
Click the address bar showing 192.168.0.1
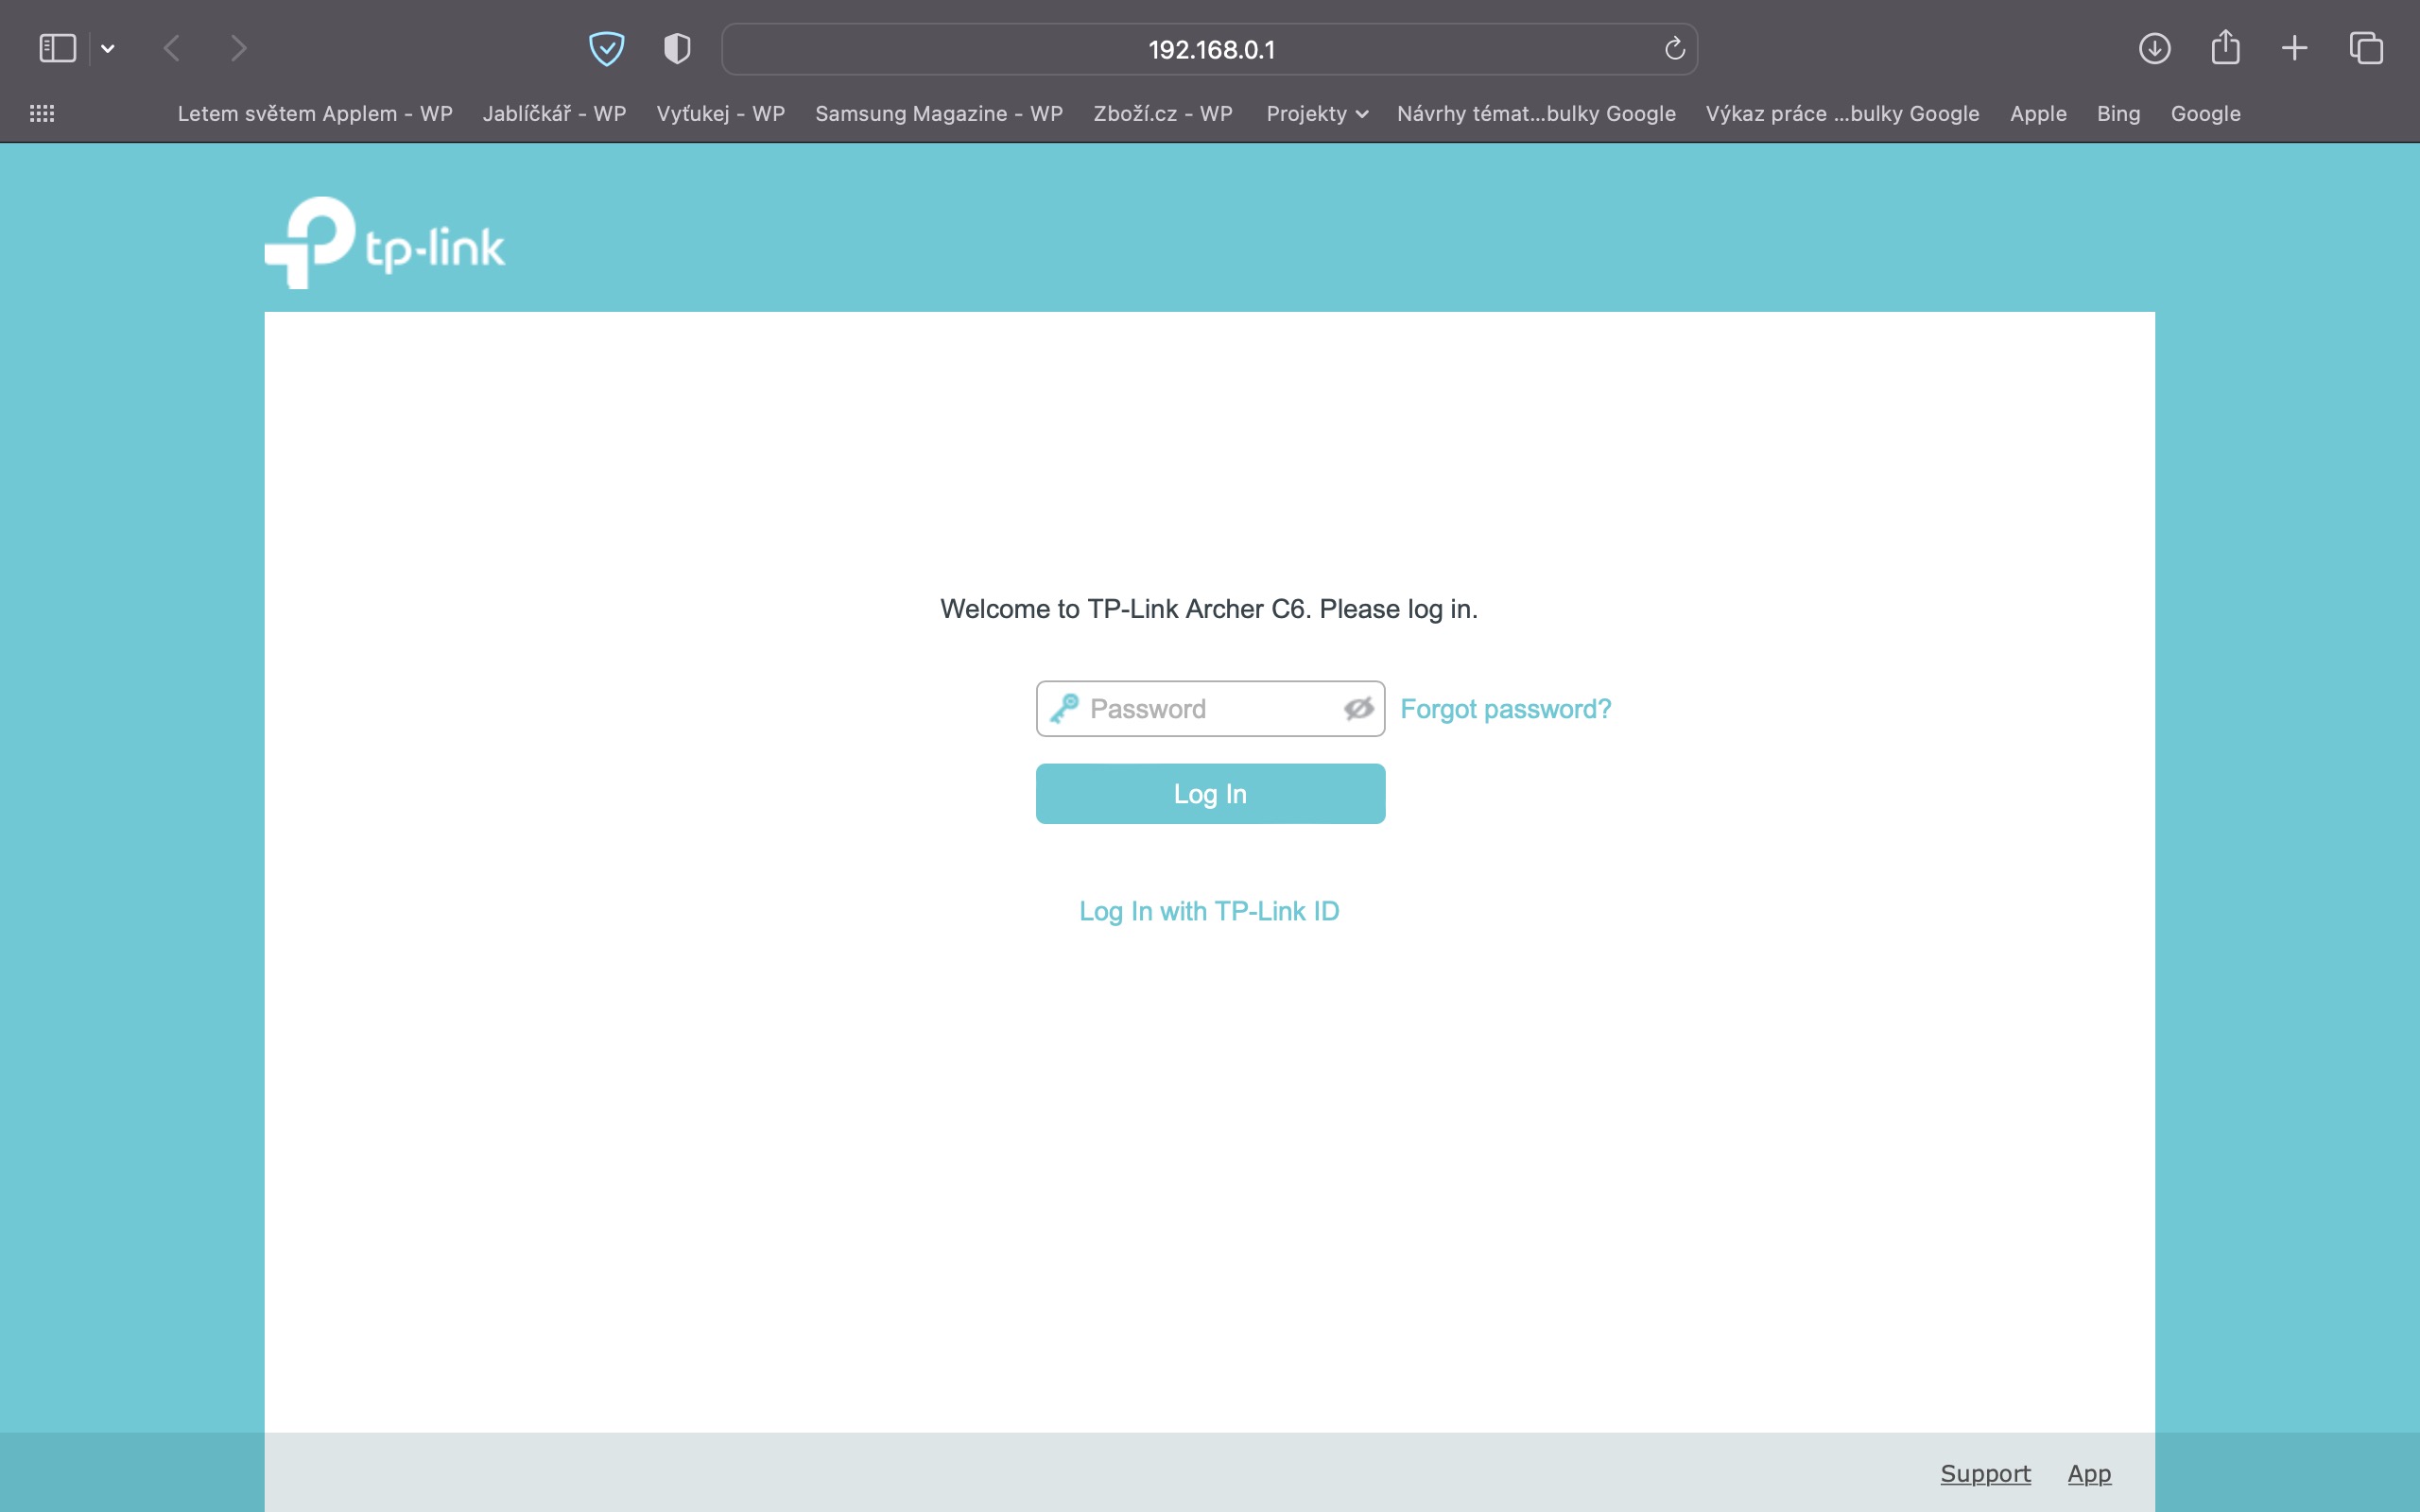click(x=1210, y=50)
